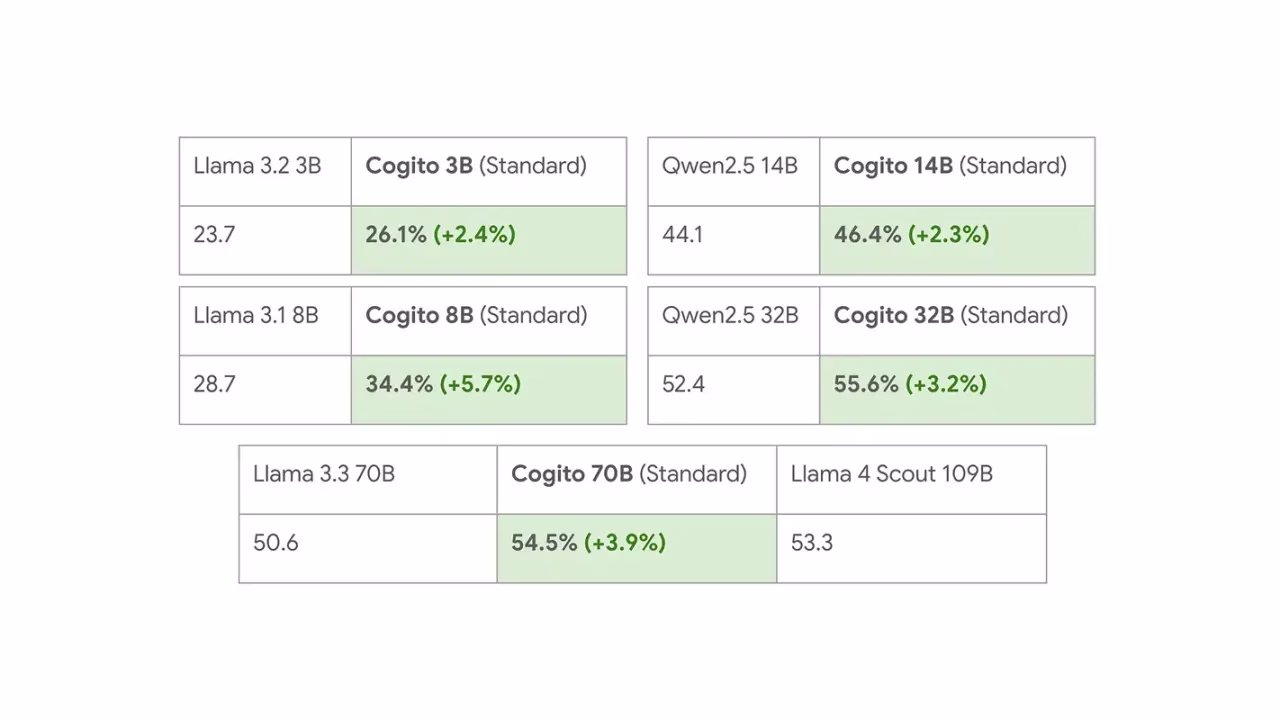1280x720 pixels.
Task: Select the Cogito 70B (Standard) header
Action: (x=637, y=480)
